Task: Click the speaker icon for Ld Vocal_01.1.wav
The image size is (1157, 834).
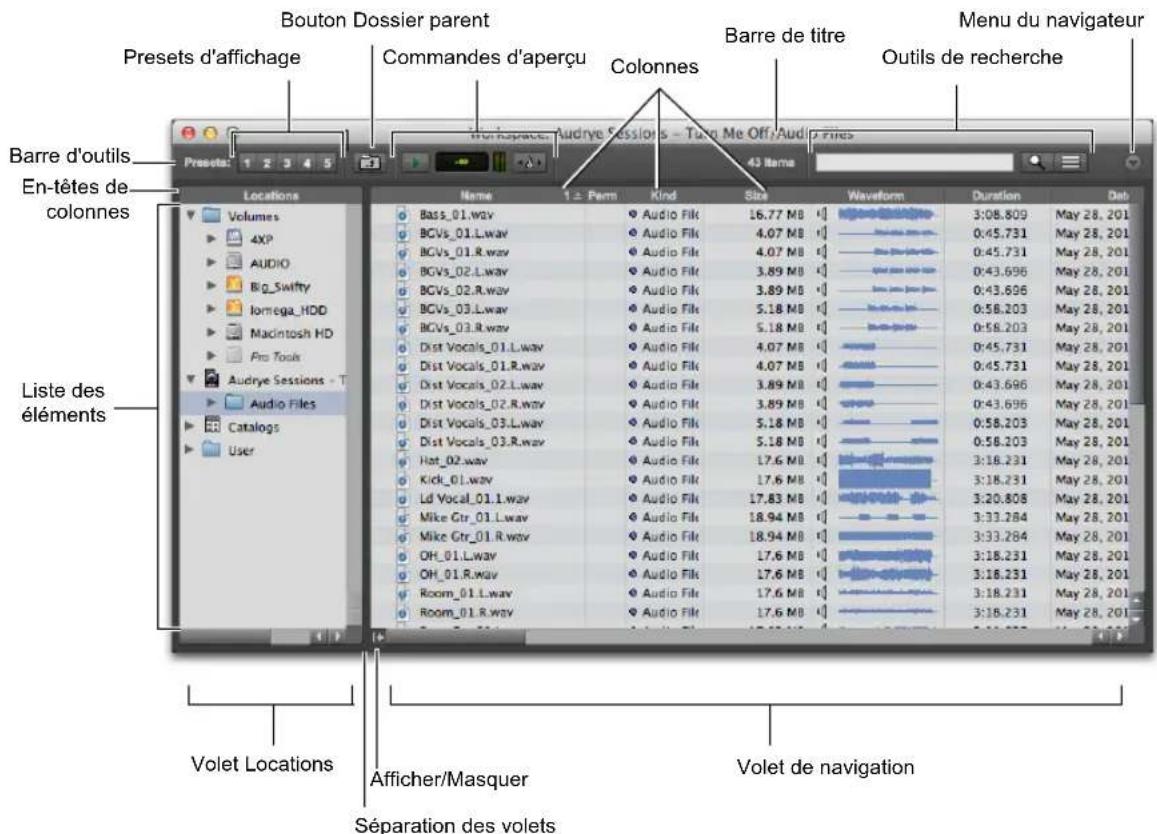Action: pos(822,499)
